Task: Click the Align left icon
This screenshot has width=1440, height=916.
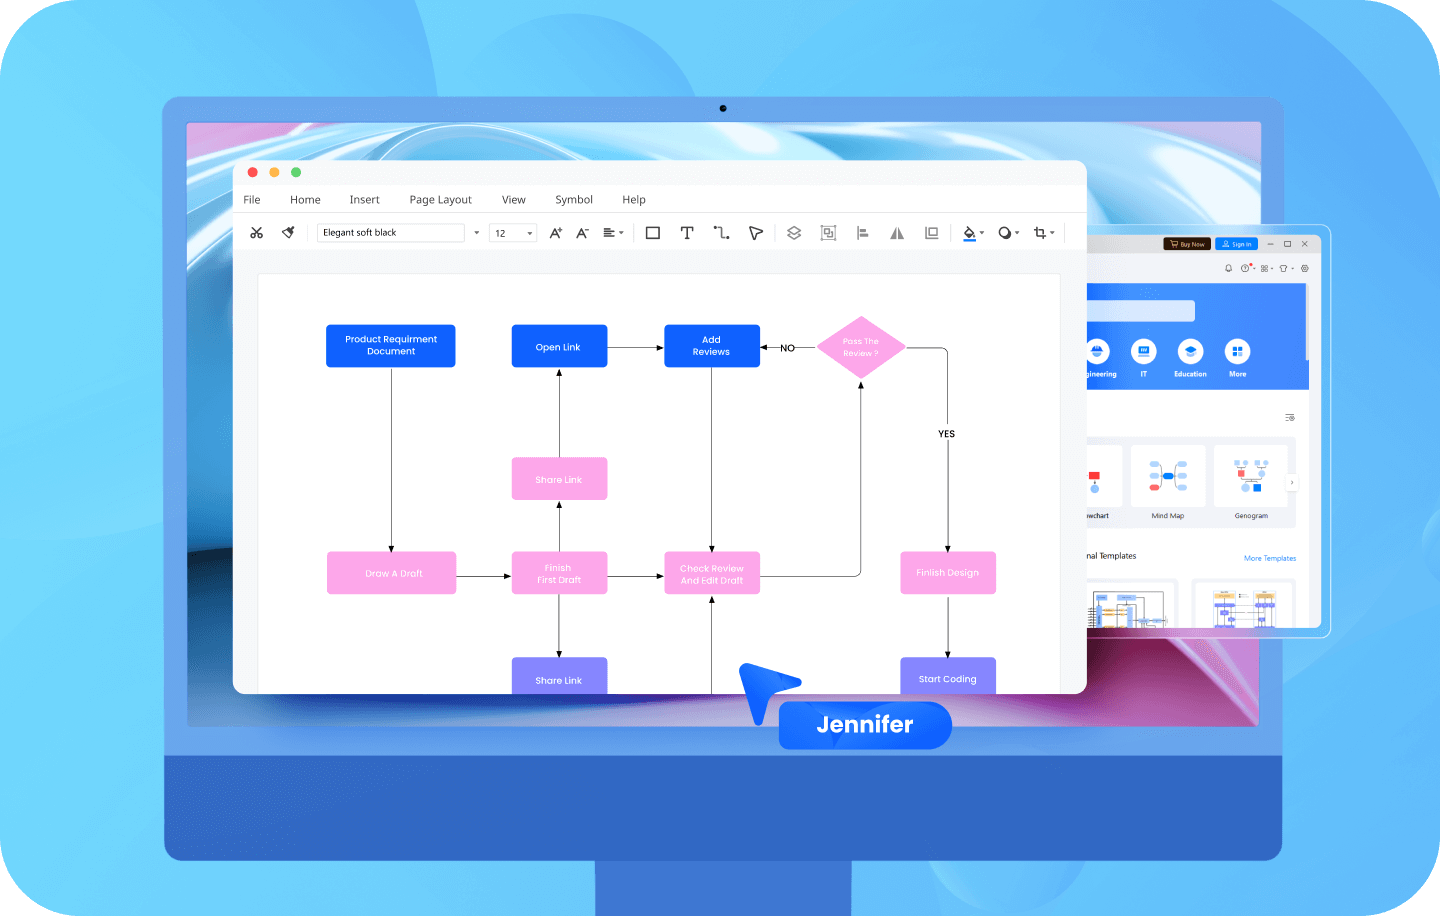Action: (862, 233)
